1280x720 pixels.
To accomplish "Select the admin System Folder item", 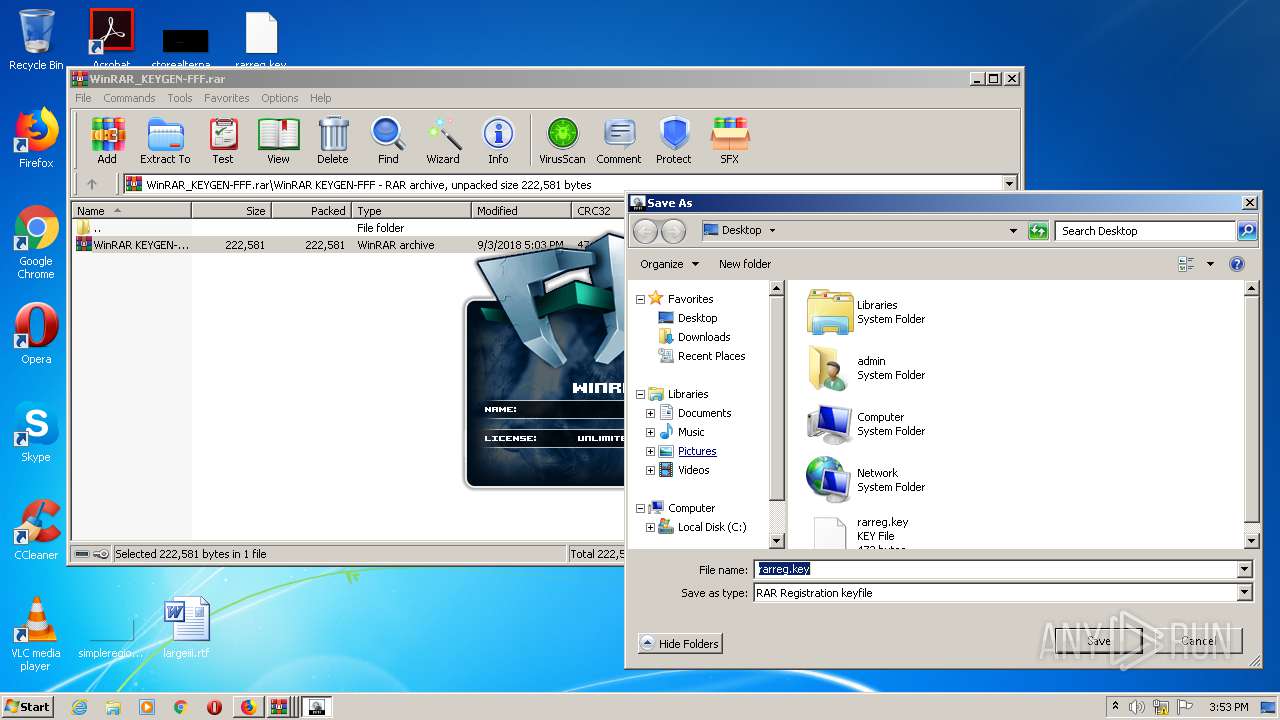I will click(x=866, y=368).
